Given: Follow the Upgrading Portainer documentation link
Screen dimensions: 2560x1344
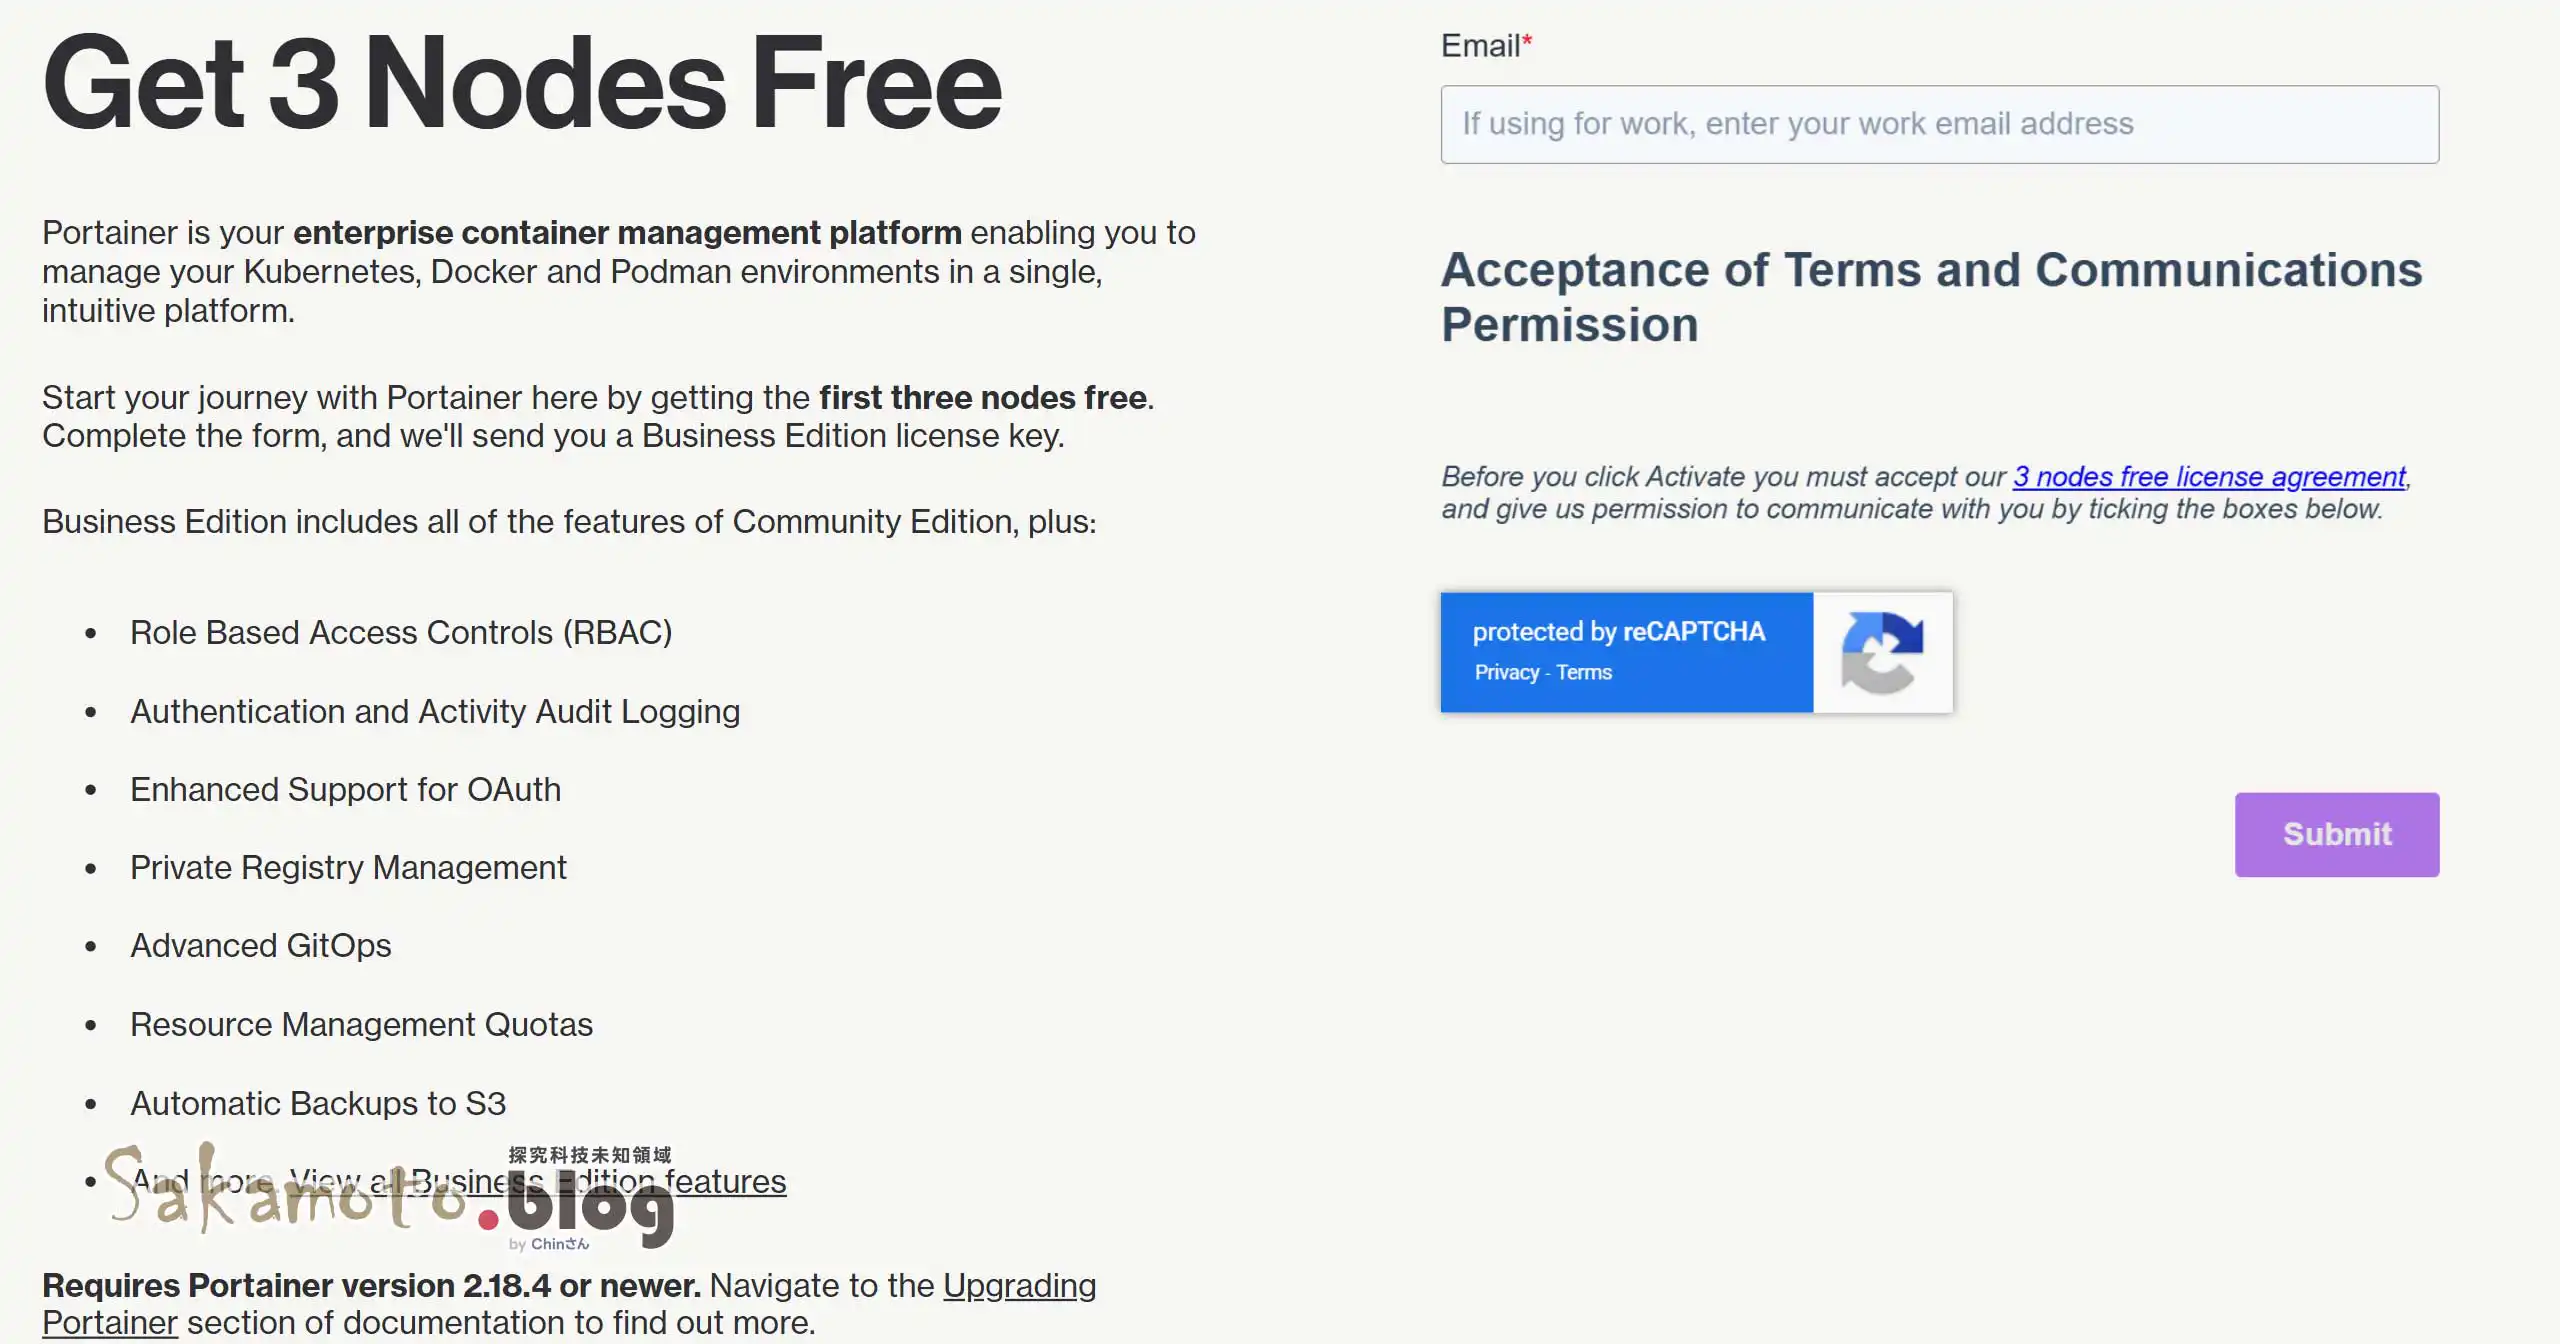Looking at the screenshot, I should (x=1018, y=1286).
